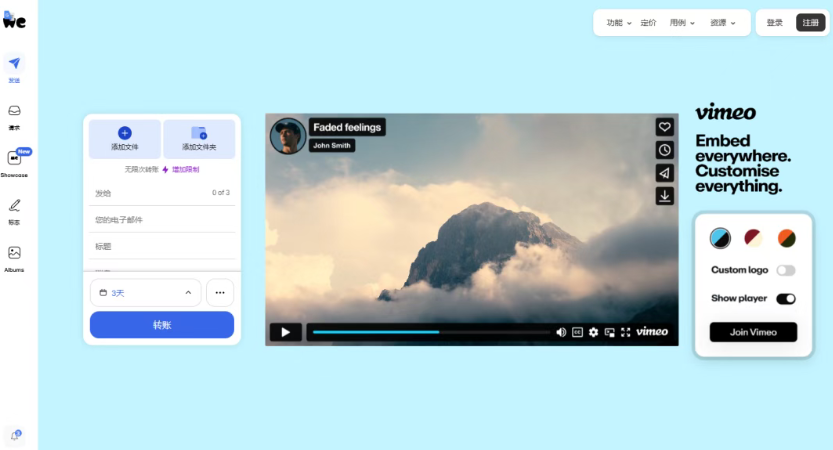Select the maroon and cream color swatch

[x=753, y=238]
